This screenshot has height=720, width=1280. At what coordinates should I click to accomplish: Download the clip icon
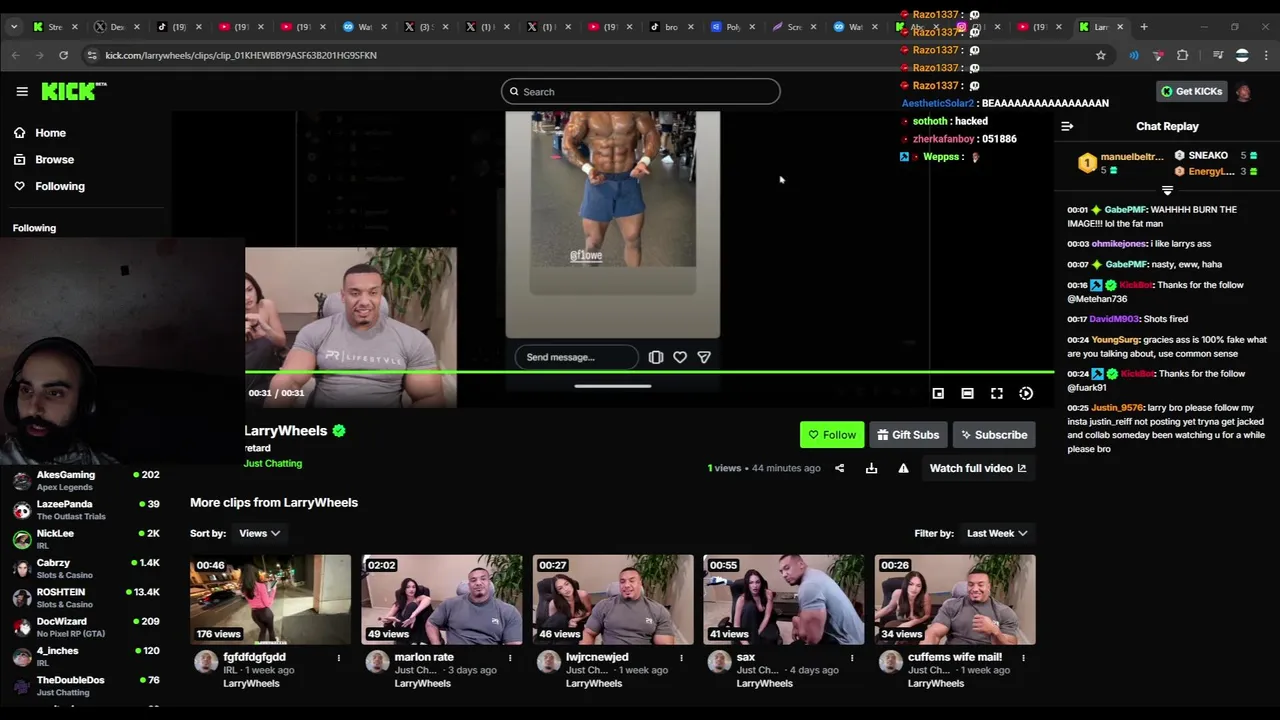[x=871, y=468]
